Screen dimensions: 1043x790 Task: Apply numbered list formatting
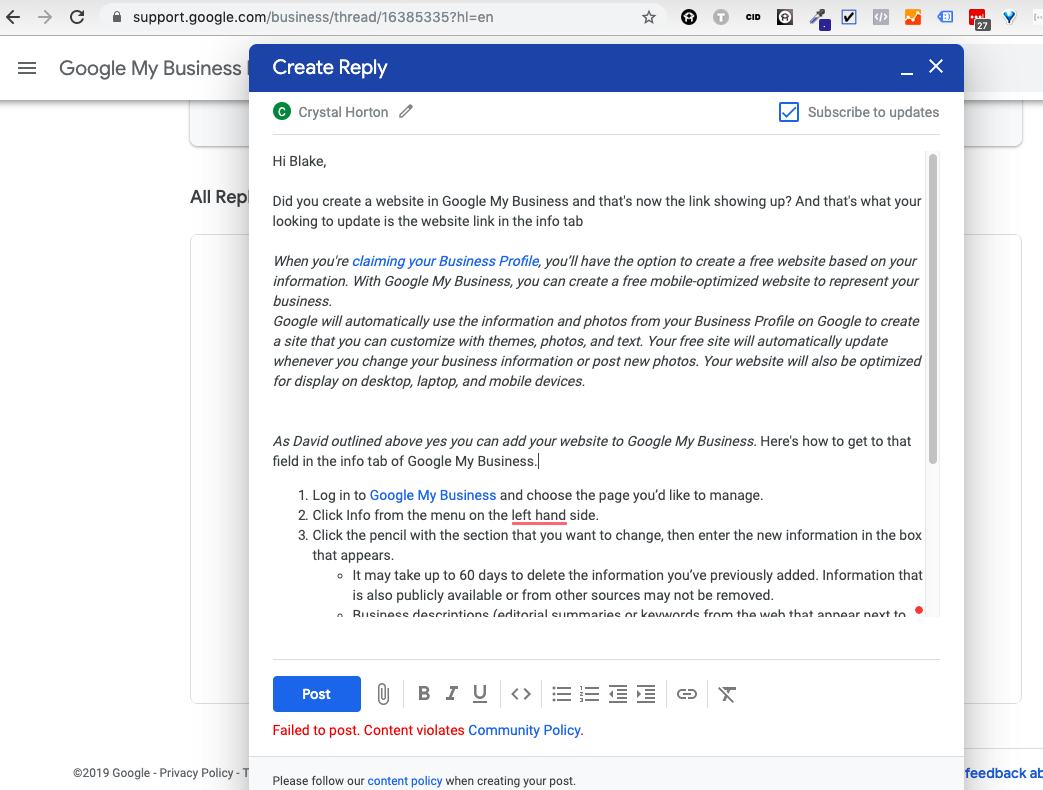click(589, 694)
